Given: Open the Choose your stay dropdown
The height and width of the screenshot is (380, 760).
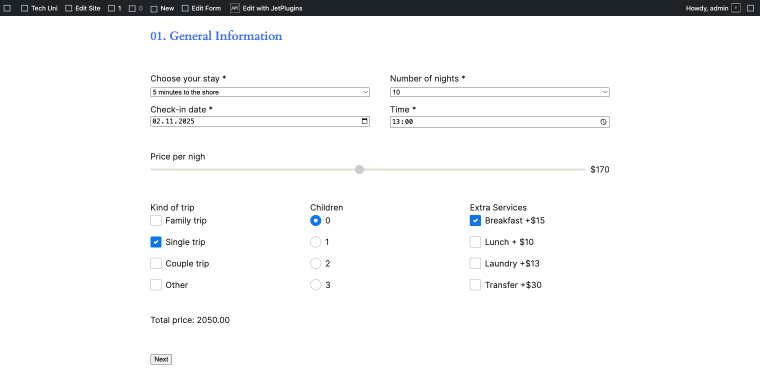Looking at the screenshot, I should [260, 92].
